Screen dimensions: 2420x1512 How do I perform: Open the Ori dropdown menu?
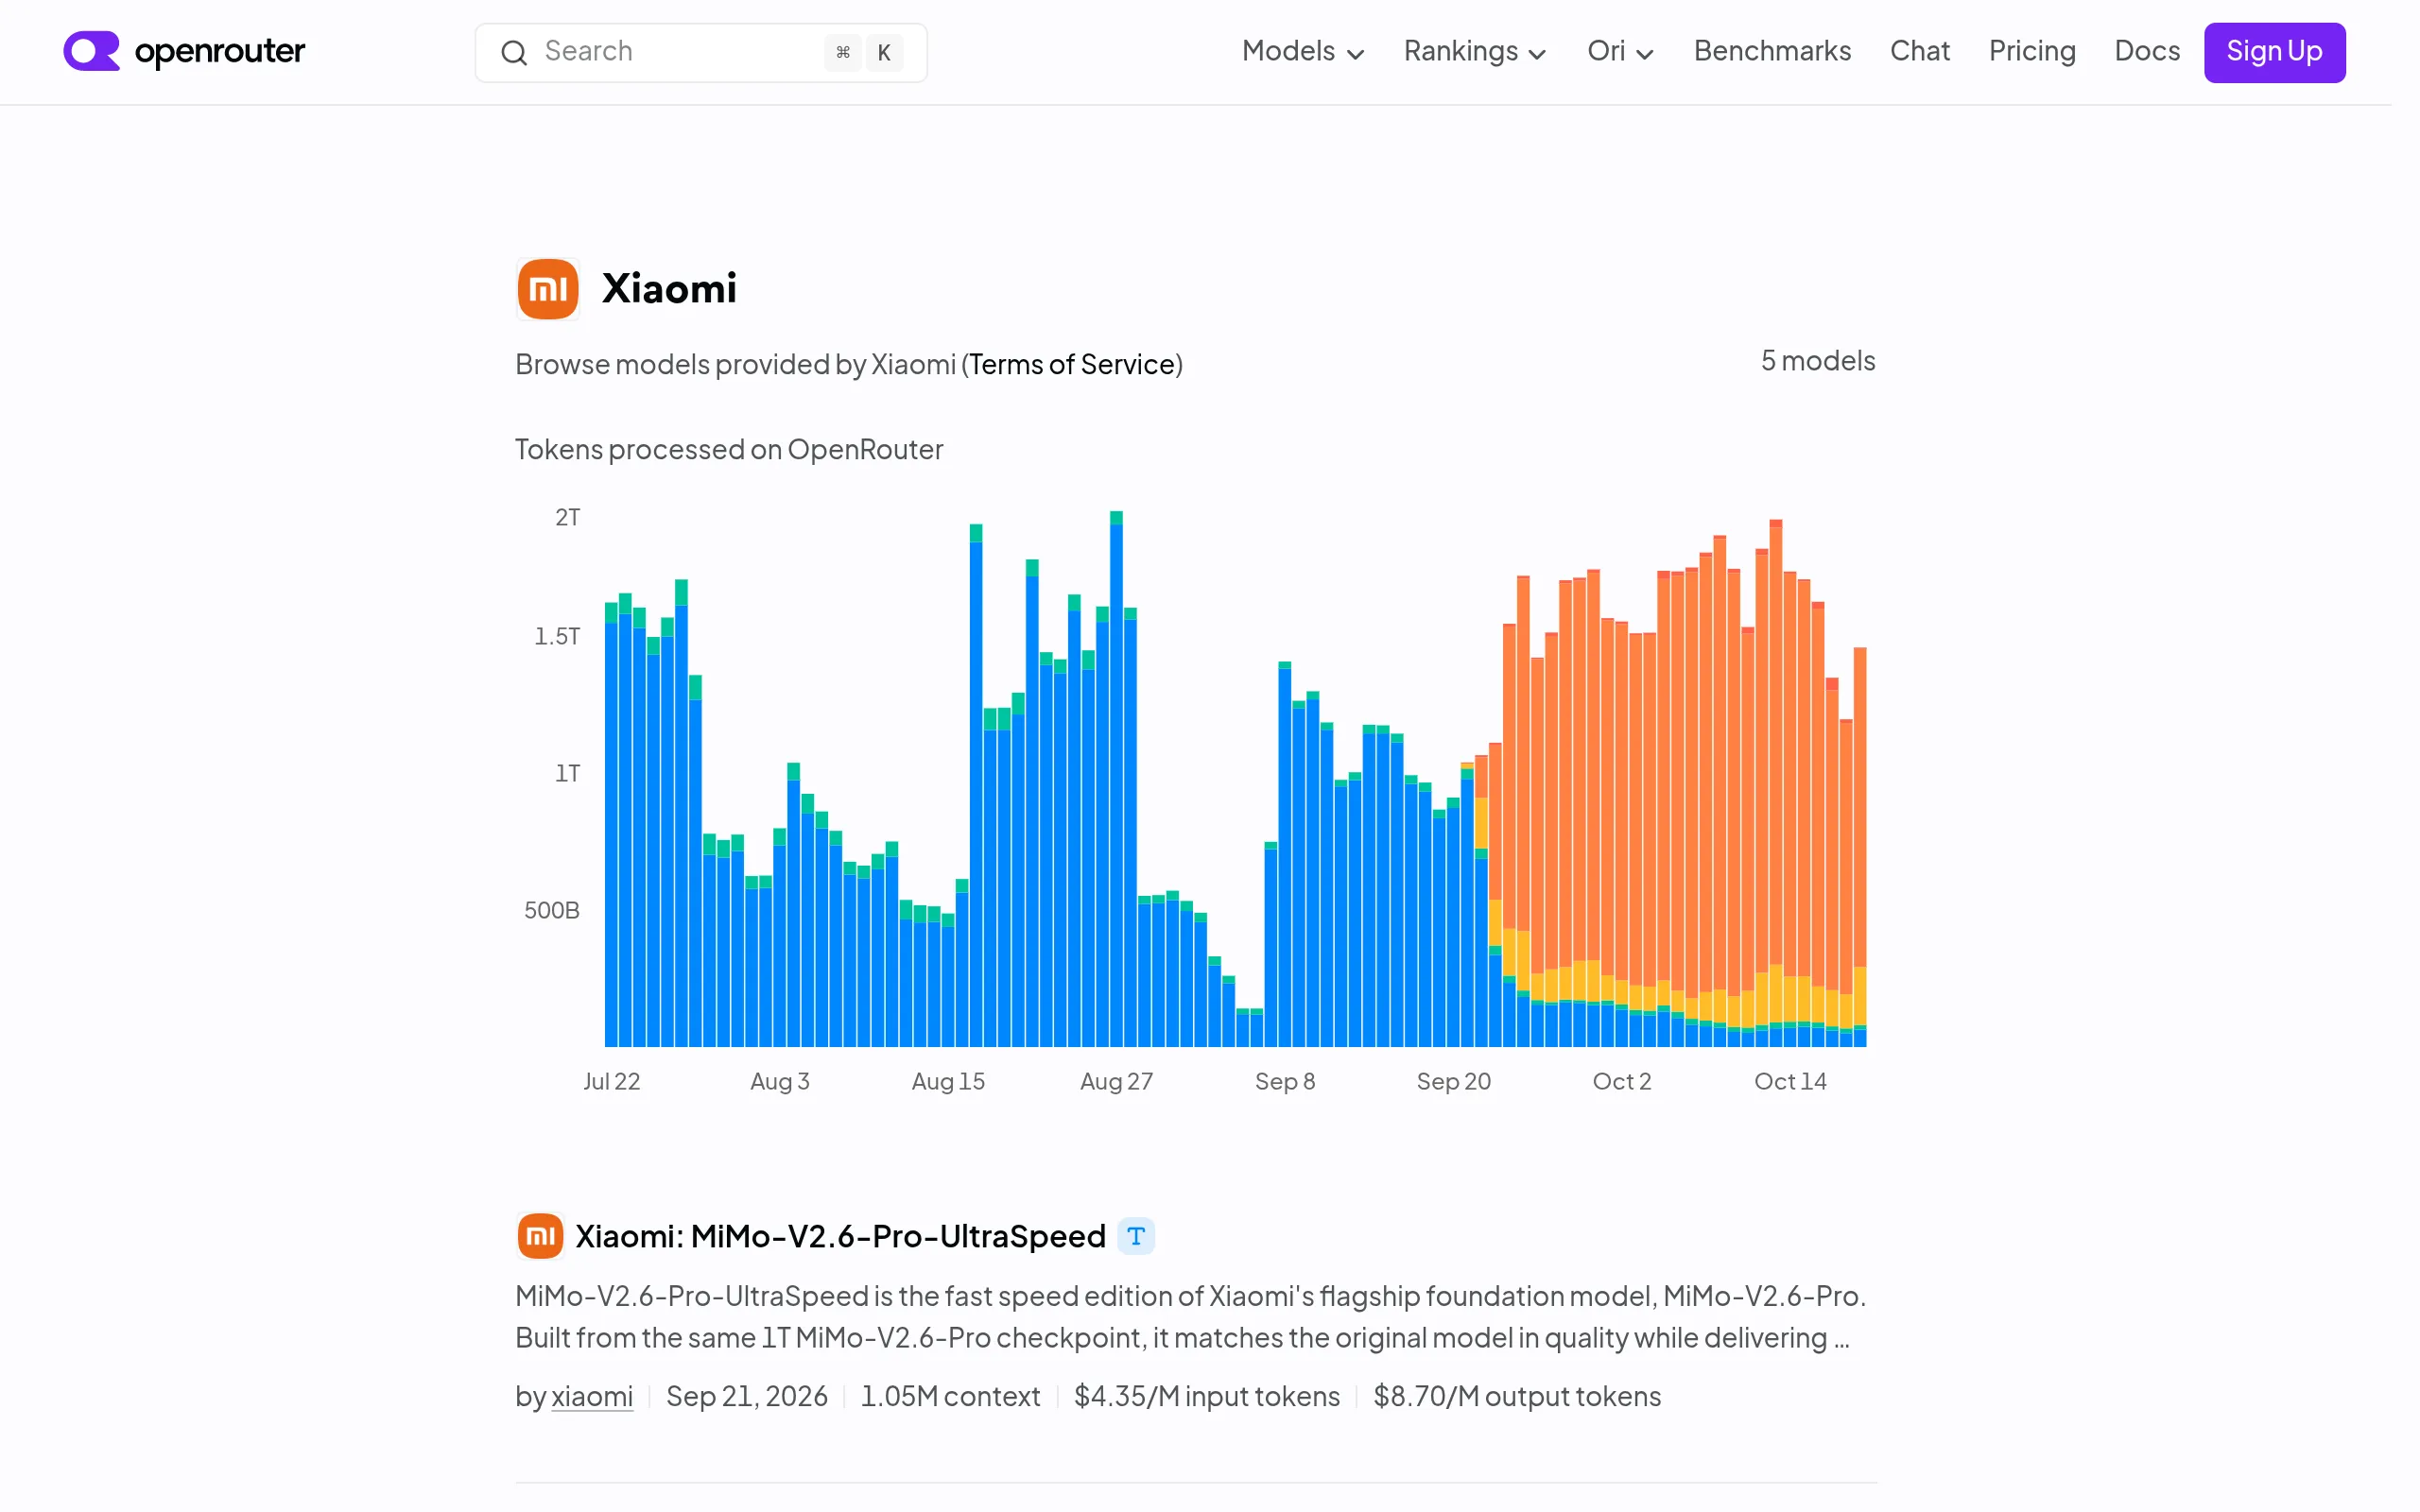[1620, 52]
